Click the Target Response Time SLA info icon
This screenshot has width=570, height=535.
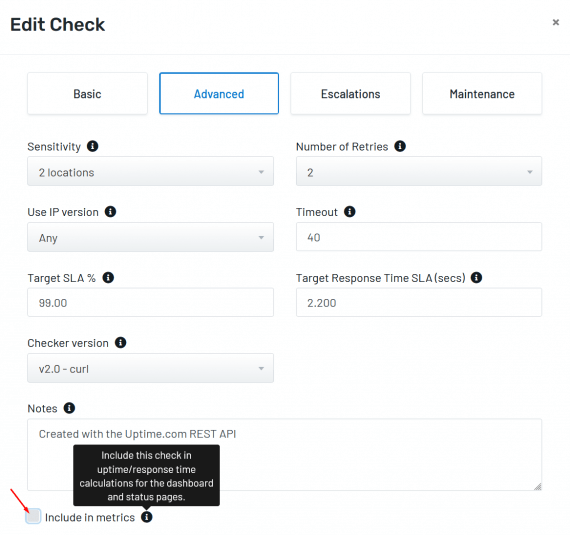[476, 278]
